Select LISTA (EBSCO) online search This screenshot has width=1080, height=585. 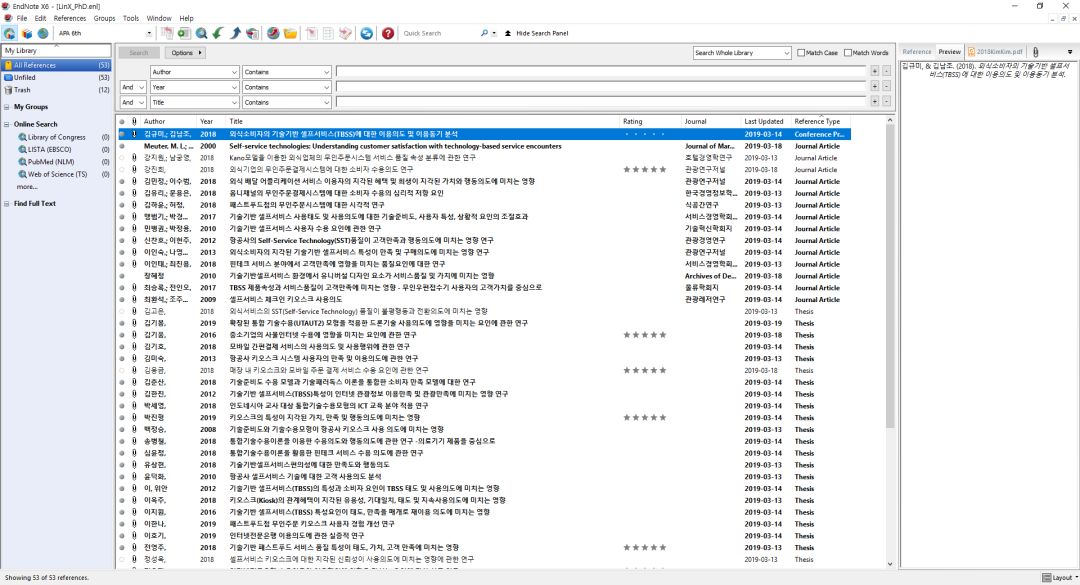pos(50,150)
